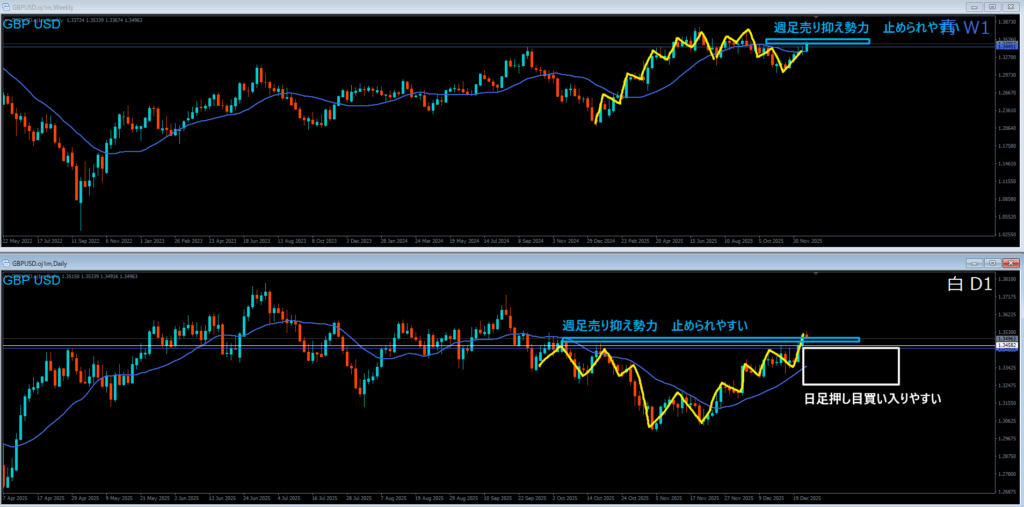This screenshot has width=1024, height=507.
Task: Select the '白 D1' label on Daily chart
Action: (x=970, y=286)
